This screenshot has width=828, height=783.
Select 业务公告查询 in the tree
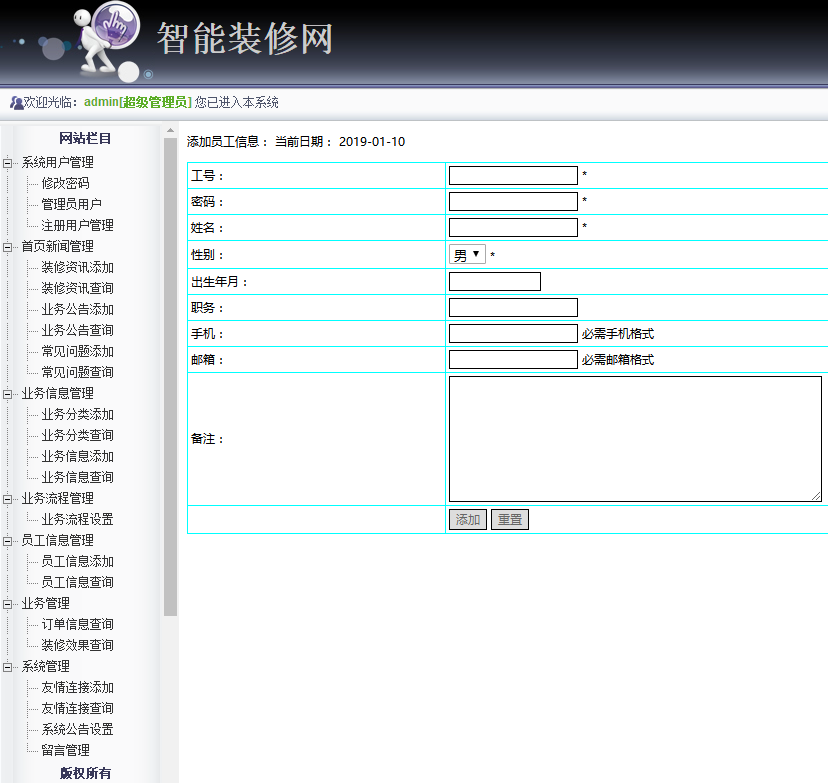pos(78,330)
